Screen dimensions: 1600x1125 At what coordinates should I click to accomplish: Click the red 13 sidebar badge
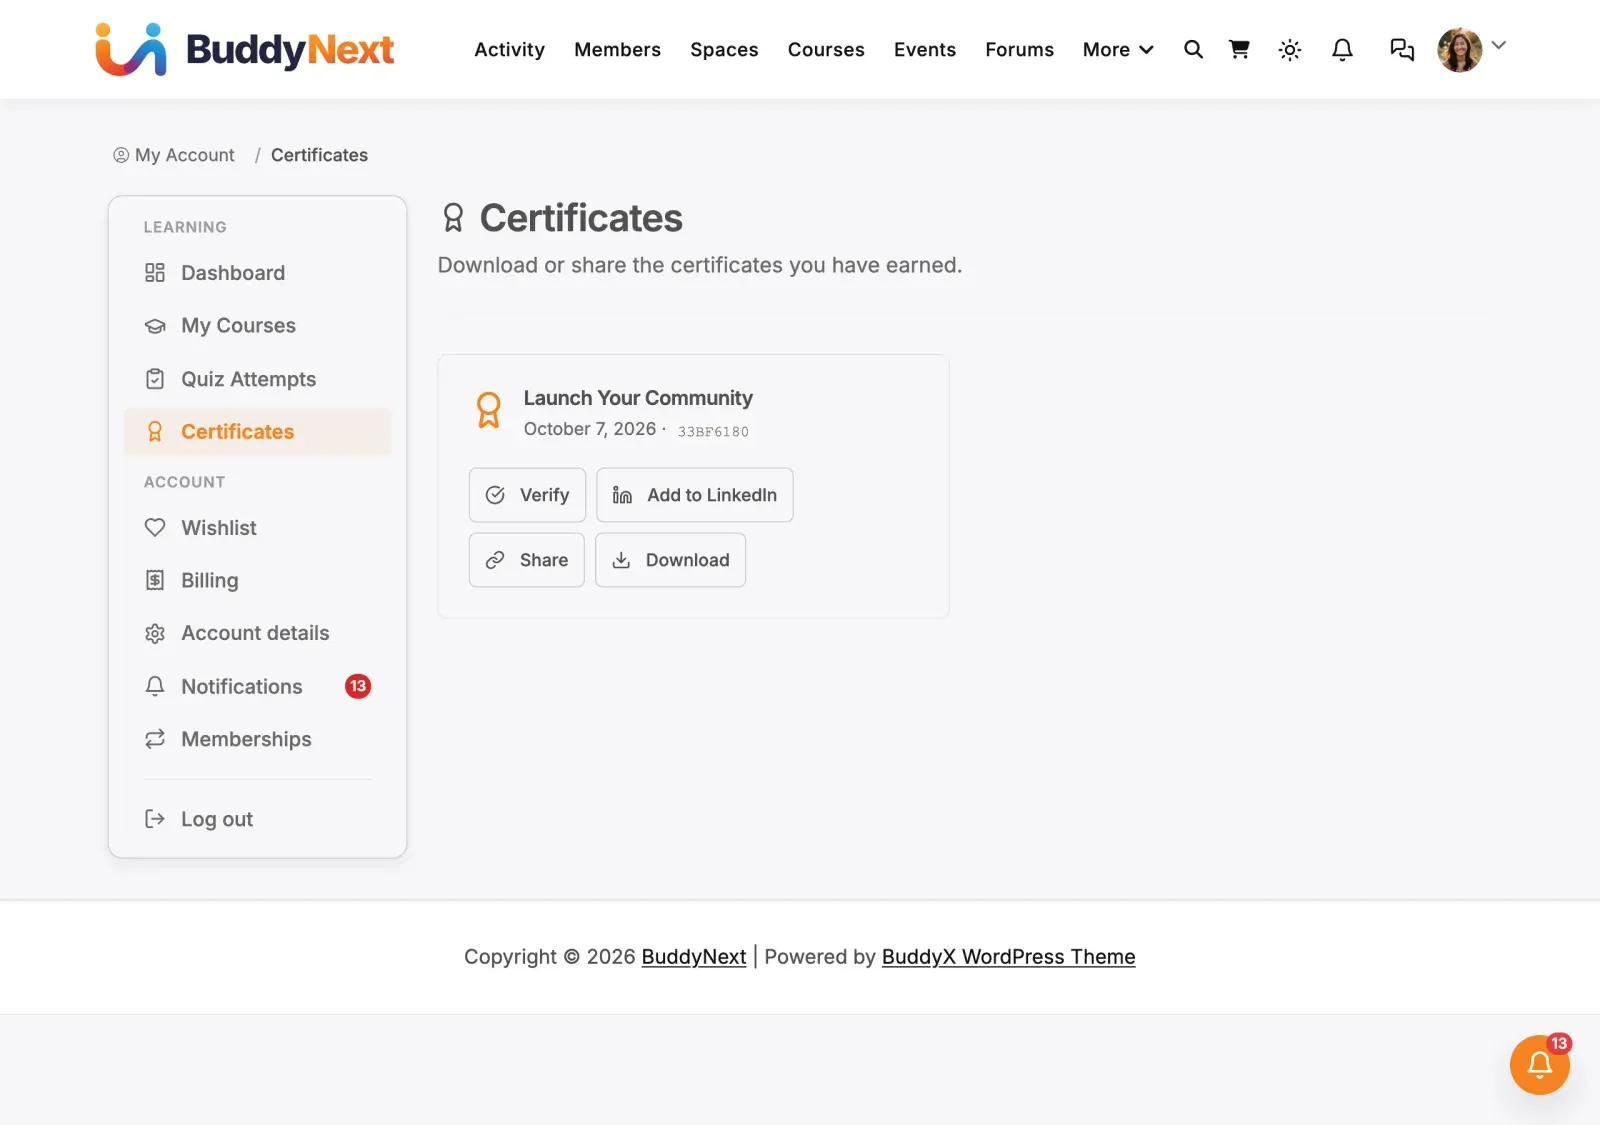[358, 686]
